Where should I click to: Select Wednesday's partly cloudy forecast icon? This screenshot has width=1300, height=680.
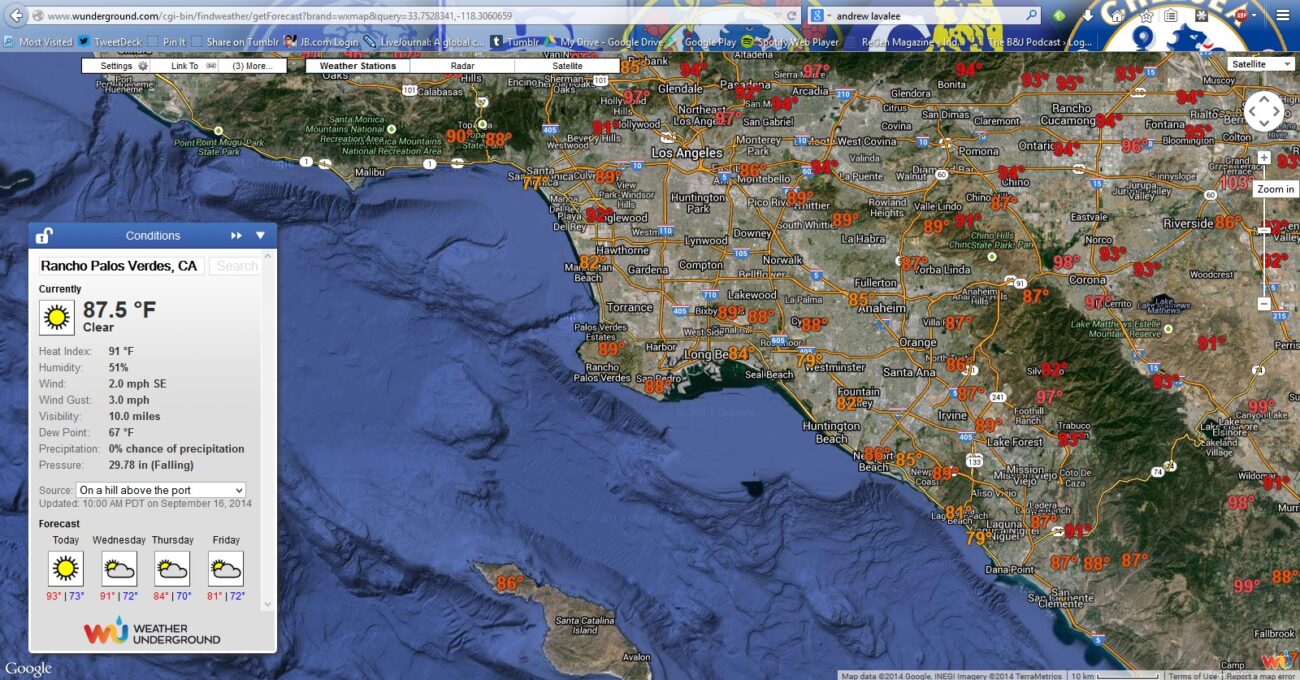tap(119, 569)
